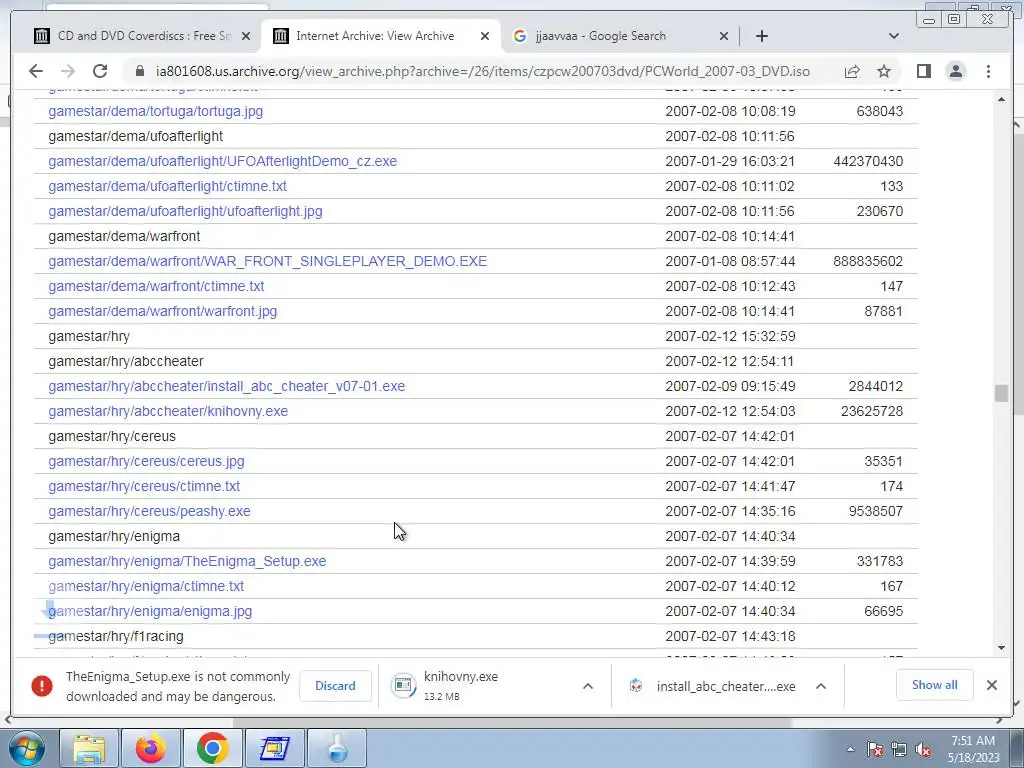Open the monitor app taskbar icon
This screenshot has height=768, width=1024.
coord(274,748)
